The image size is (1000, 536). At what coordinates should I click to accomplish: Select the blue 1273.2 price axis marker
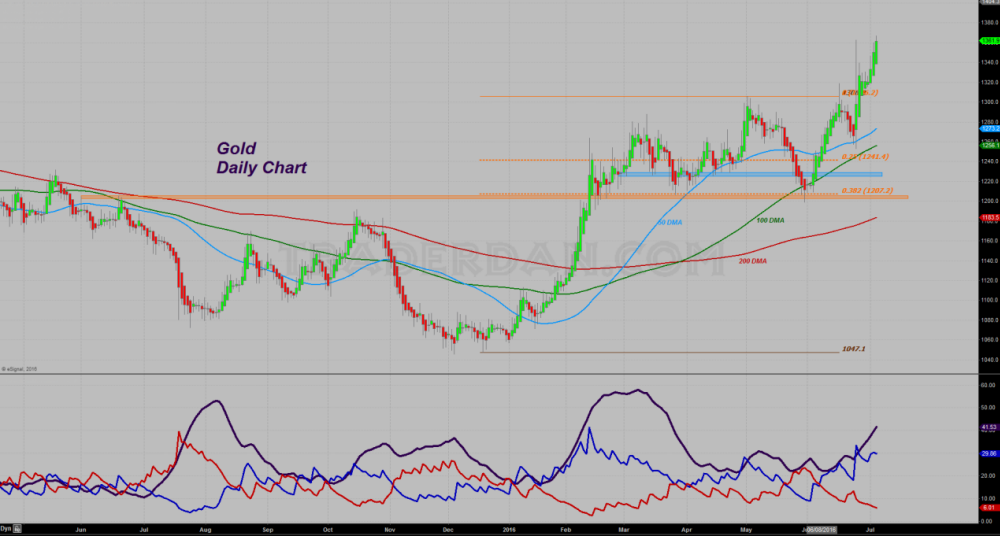(988, 129)
